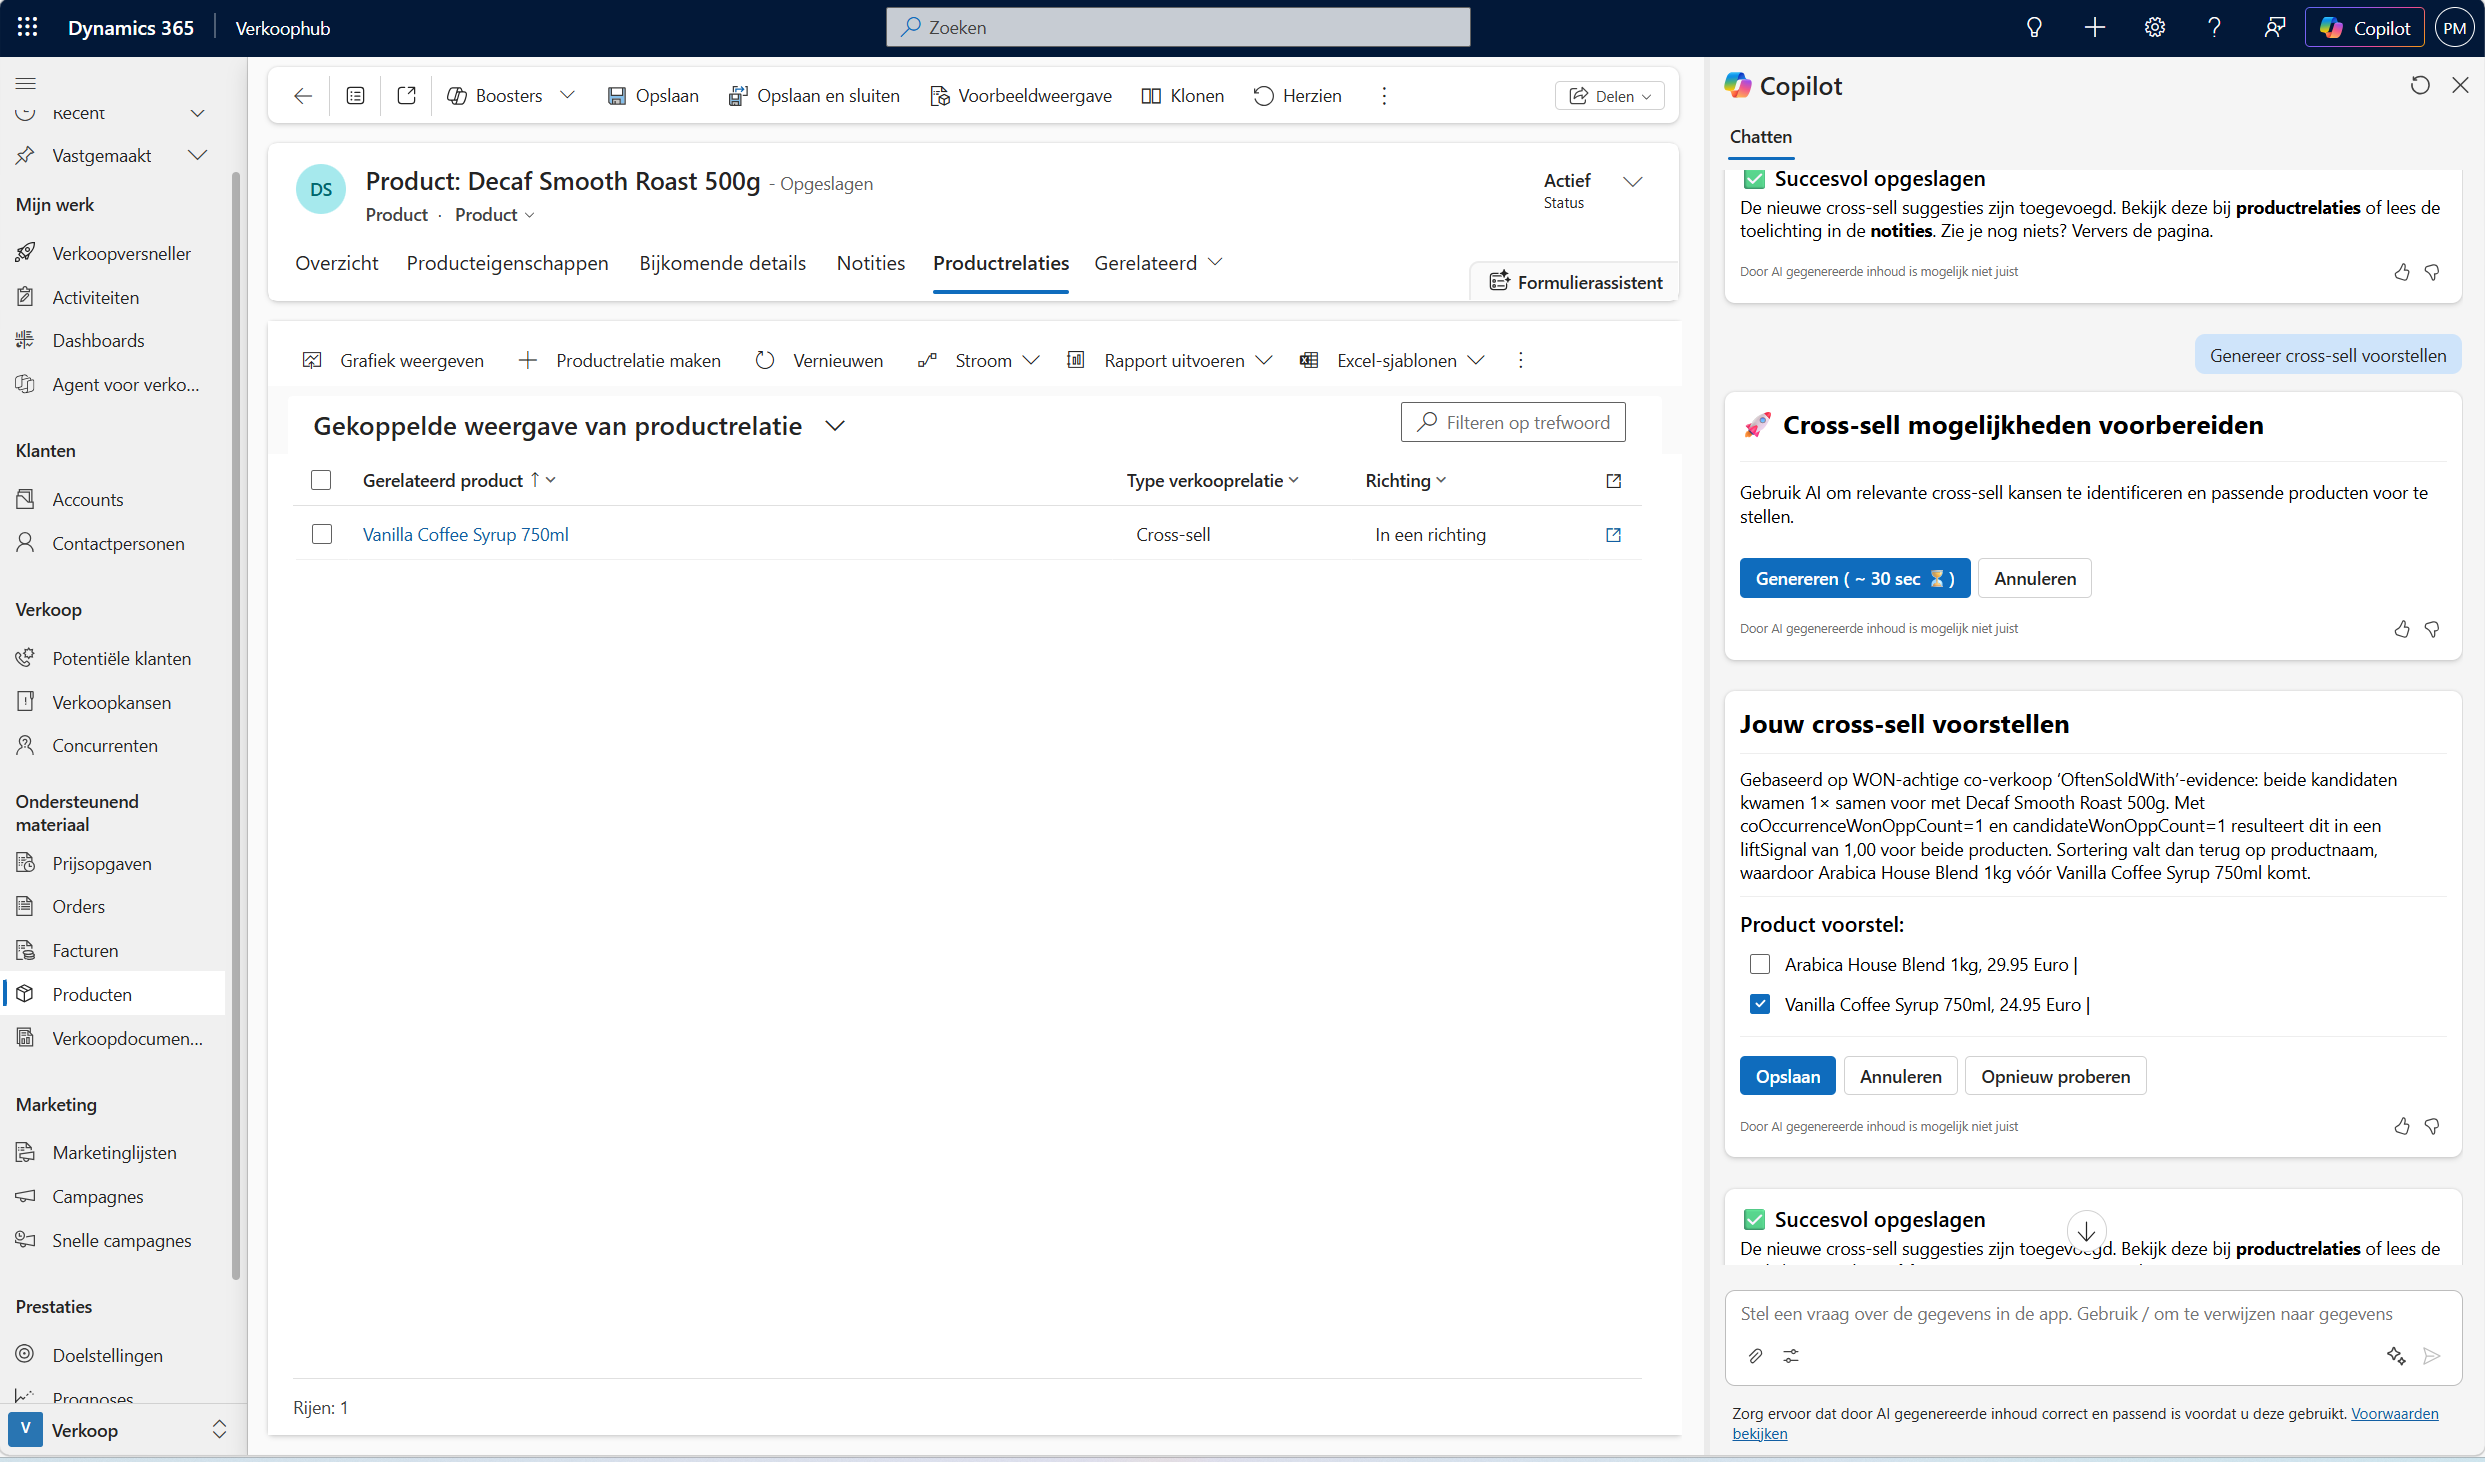
Task: Switch to the Notities tab
Action: [x=870, y=263]
